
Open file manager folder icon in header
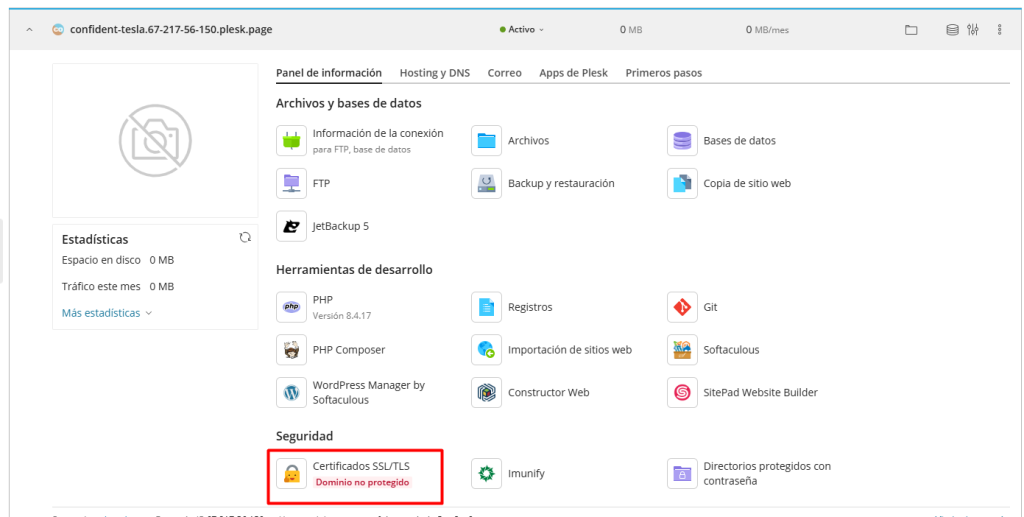pos(911,30)
